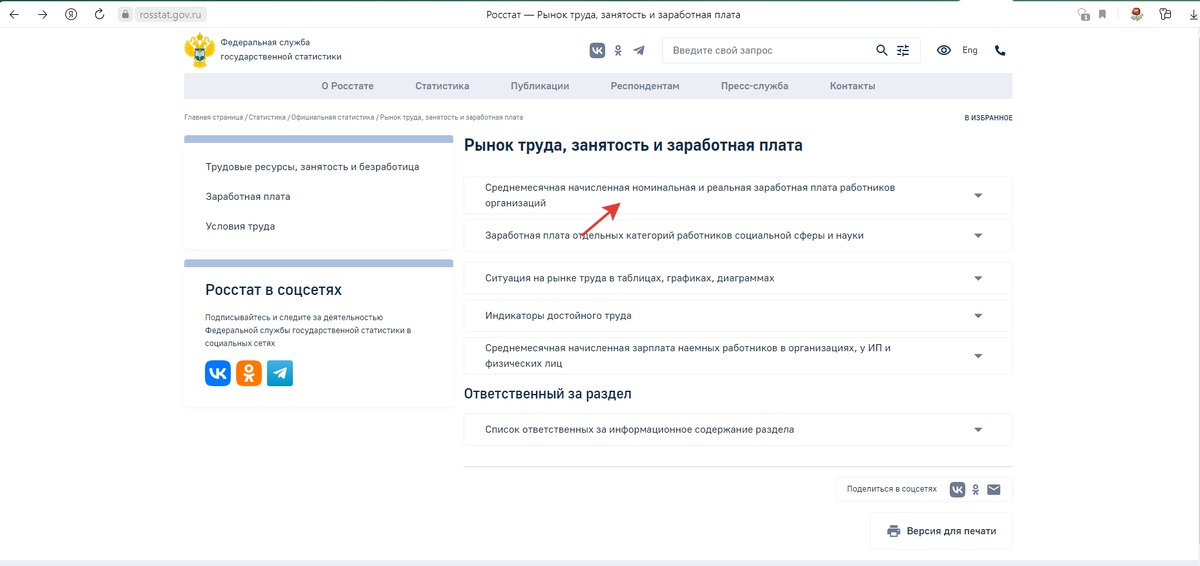This screenshot has height=566, width=1200.
Task: Share via VK icon next to Поделиться в соцсетях
Action: tap(957, 489)
